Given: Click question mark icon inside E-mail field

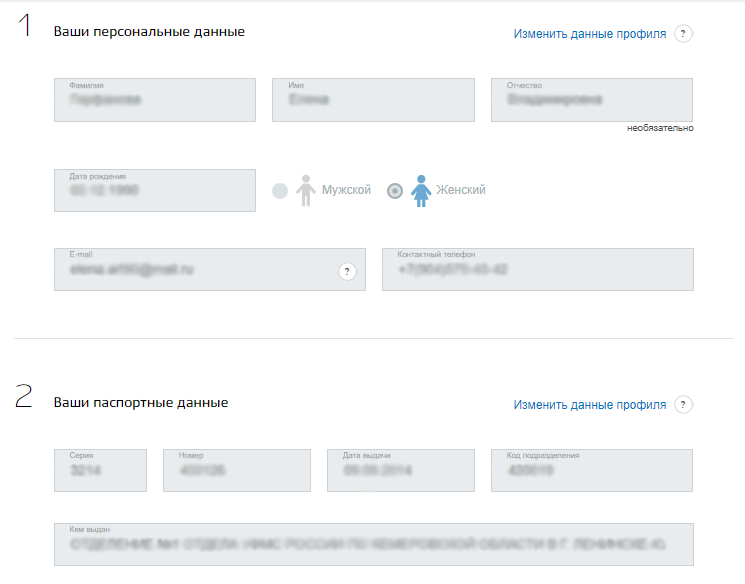Looking at the screenshot, I should click(x=347, y=271).
